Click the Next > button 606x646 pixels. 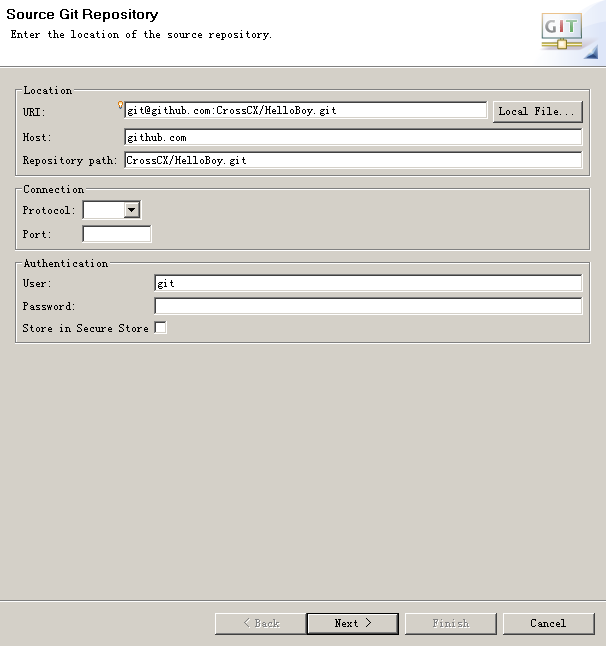tap(353, 623)
